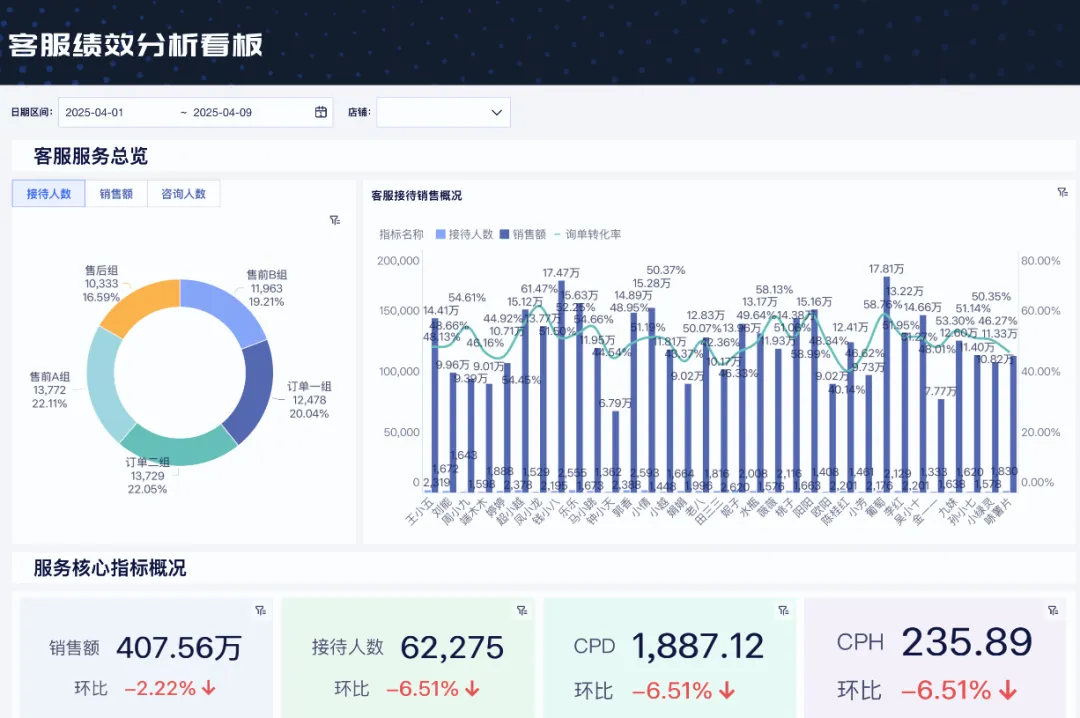Switch to 销售额 tab above donut chart
1080x718 pixels.
116,194
